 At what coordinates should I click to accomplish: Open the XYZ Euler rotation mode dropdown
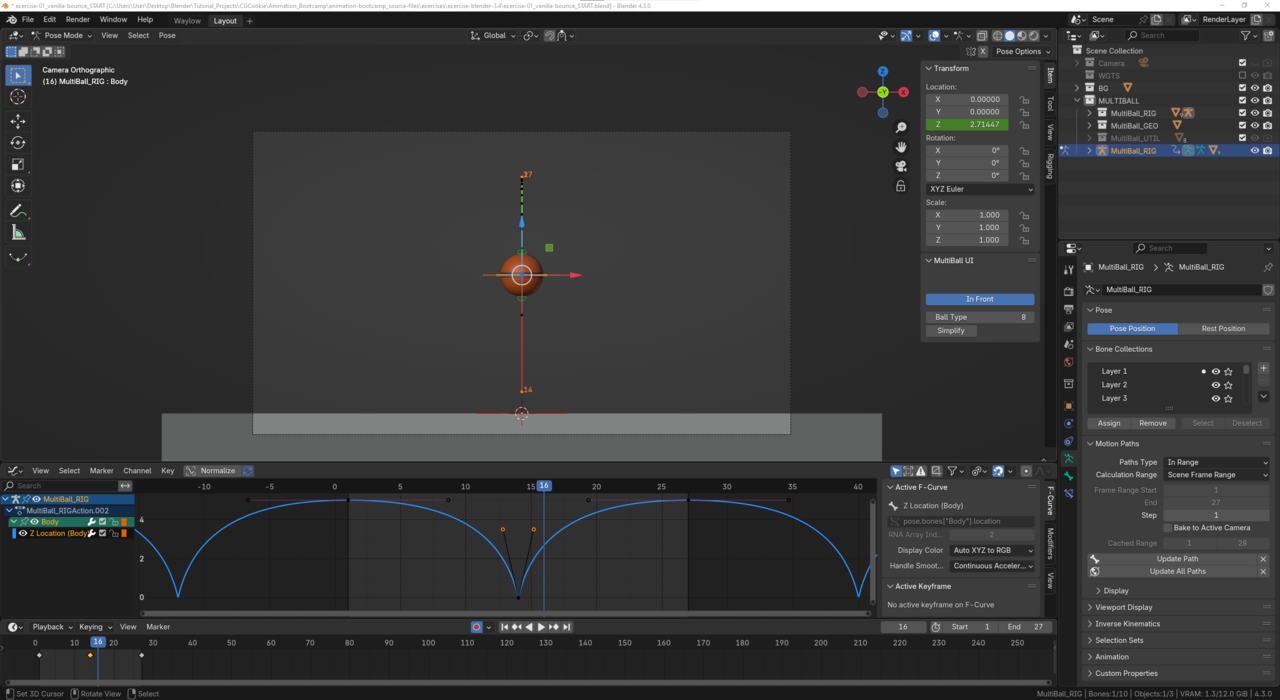[980, 189]
